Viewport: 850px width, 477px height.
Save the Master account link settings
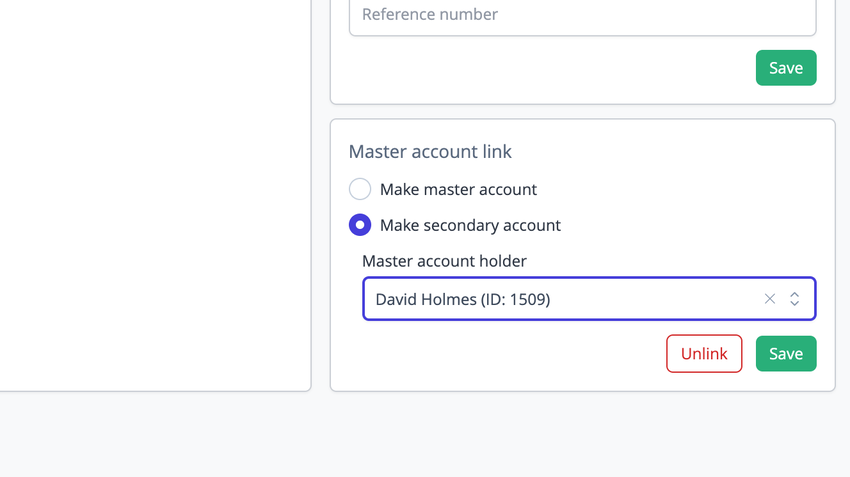click(786, 354)
